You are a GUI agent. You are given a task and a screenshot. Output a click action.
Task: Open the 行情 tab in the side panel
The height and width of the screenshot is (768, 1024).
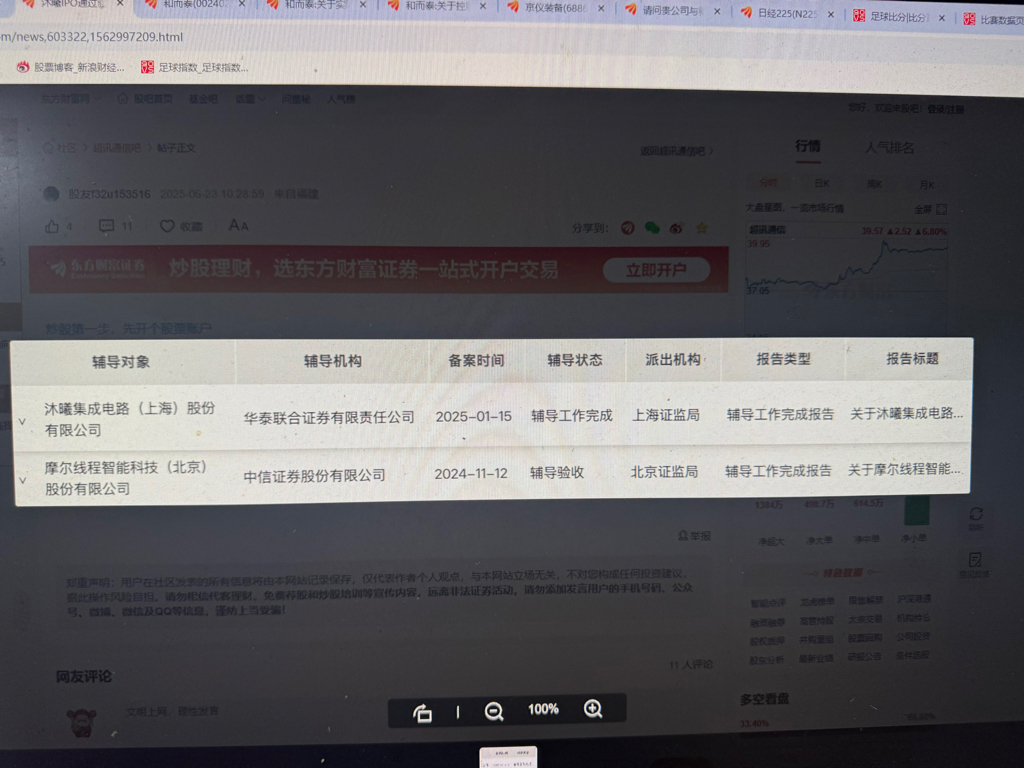click(808, 146)
